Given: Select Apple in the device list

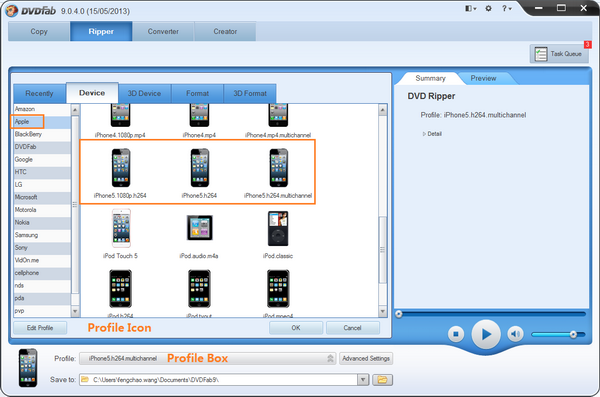Looking at the screenshot, I should (x=42, y=122).
